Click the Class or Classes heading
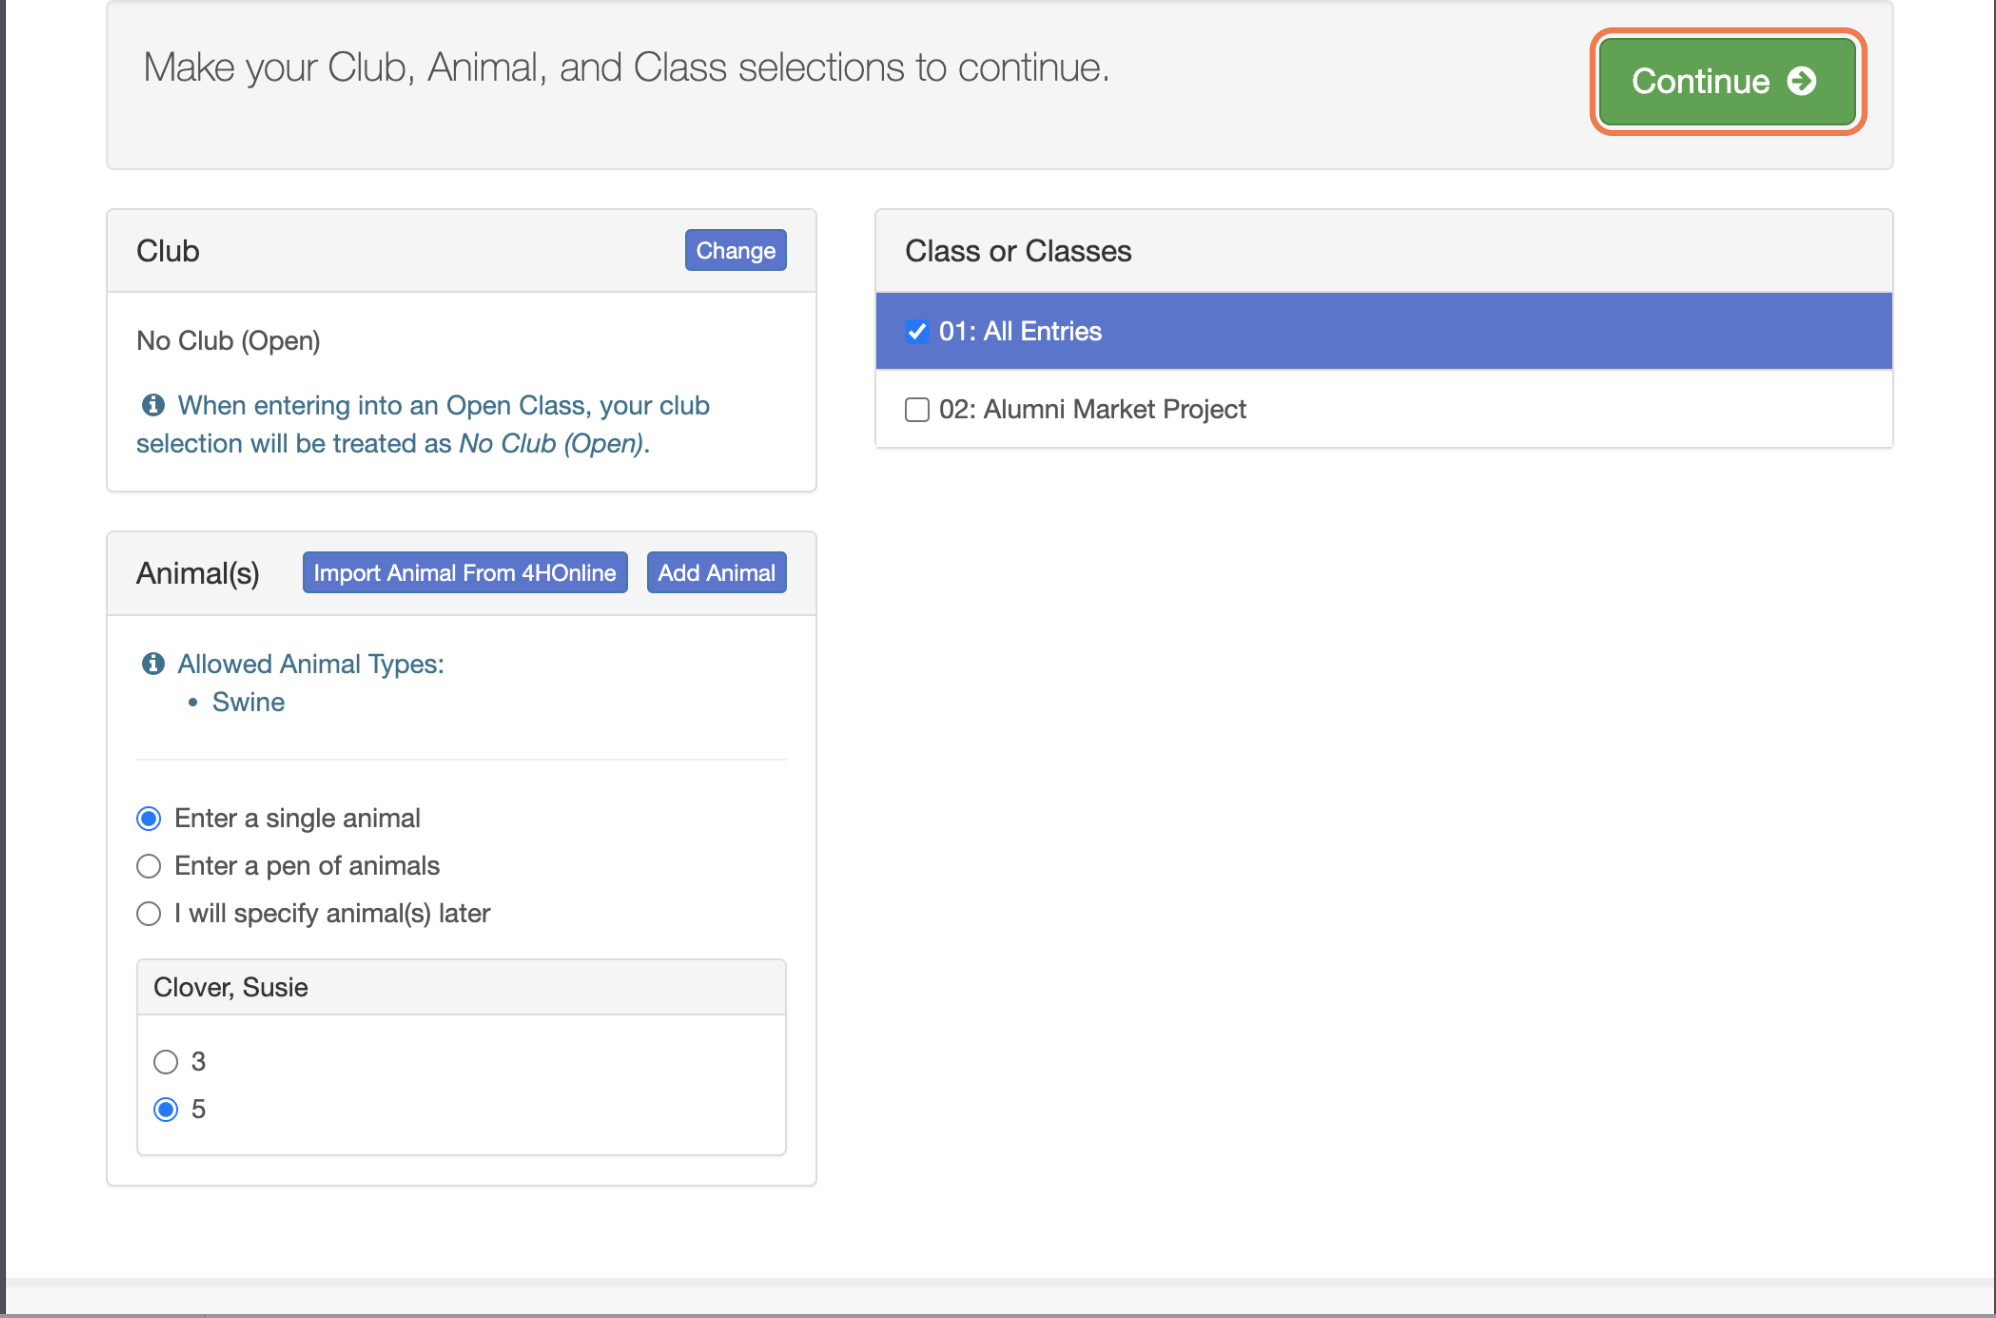The height and width of the screenshot is (1318, 1996). (1018, 251)
